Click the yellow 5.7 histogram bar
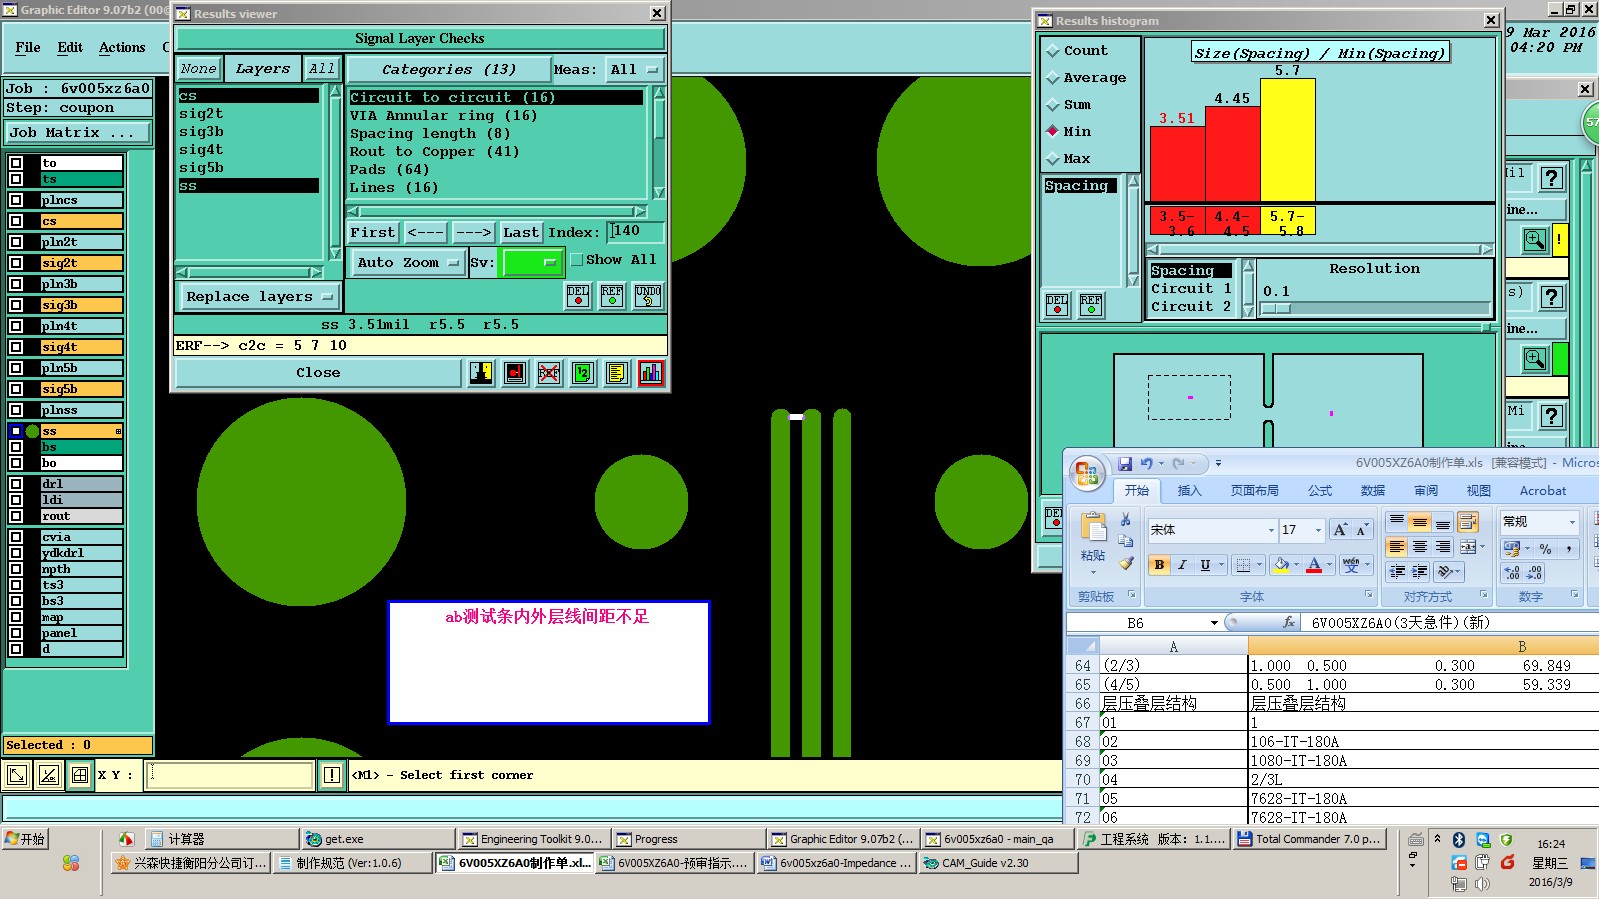This screenshot has height=899, width=1599. point(1288,140)
